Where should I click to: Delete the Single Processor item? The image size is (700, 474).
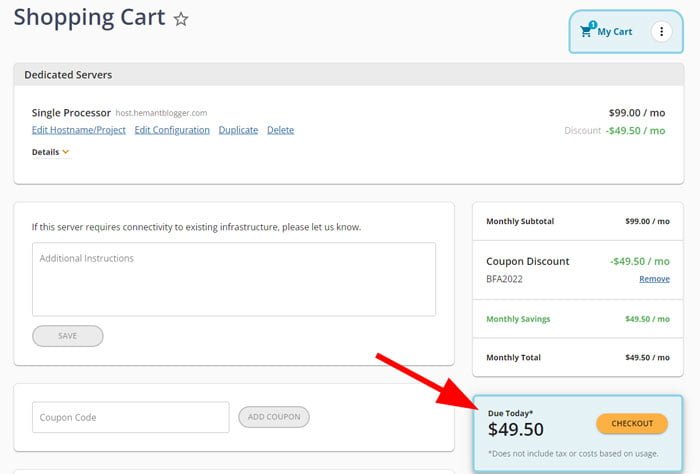[280, 130]
